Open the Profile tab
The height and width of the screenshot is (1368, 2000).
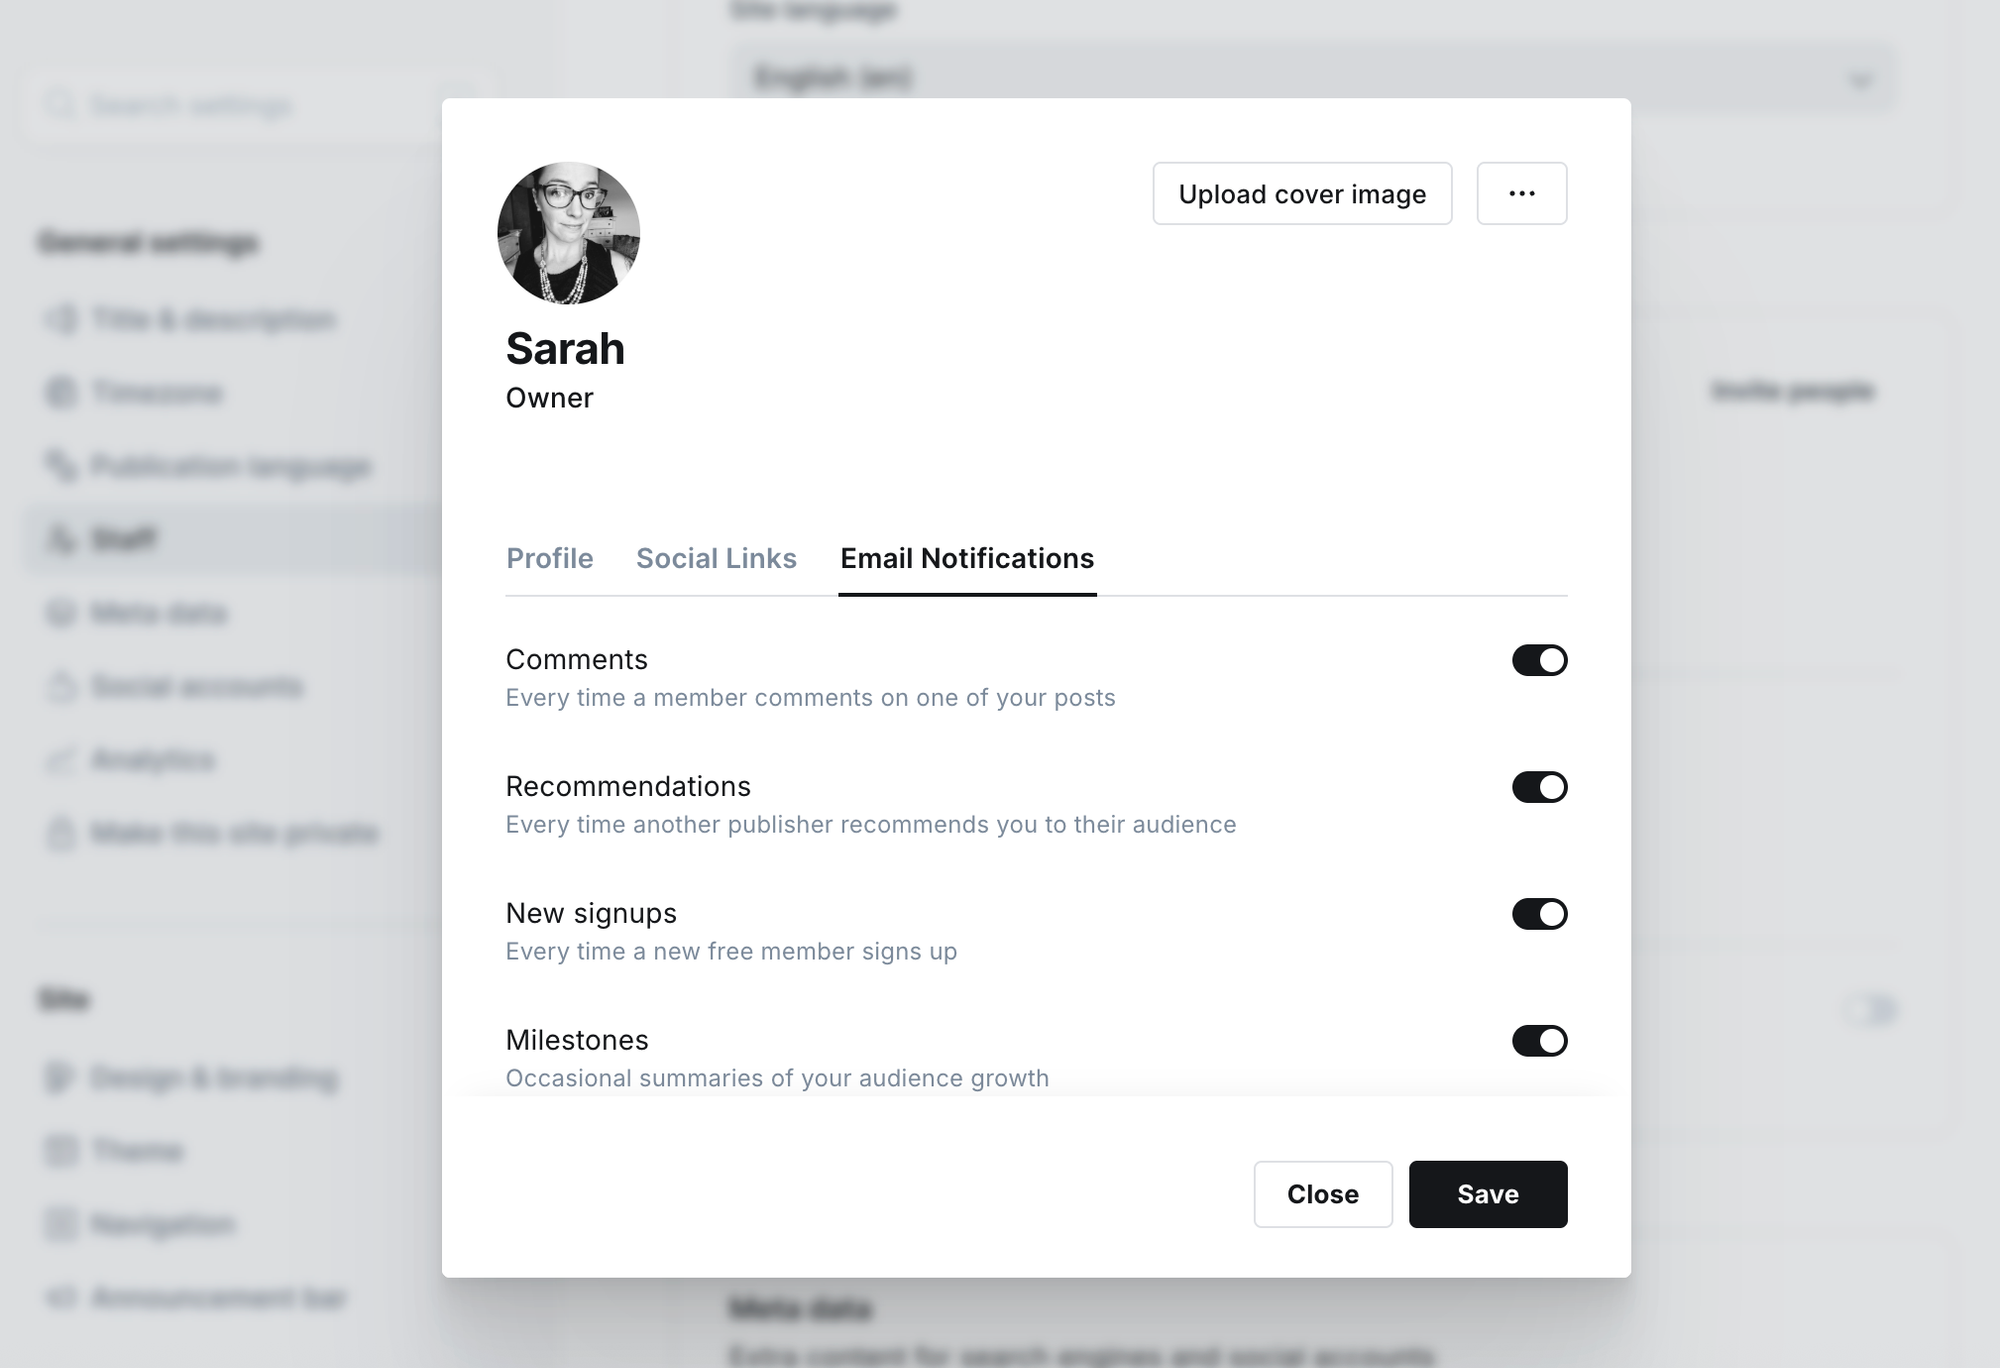coord(549,558)
